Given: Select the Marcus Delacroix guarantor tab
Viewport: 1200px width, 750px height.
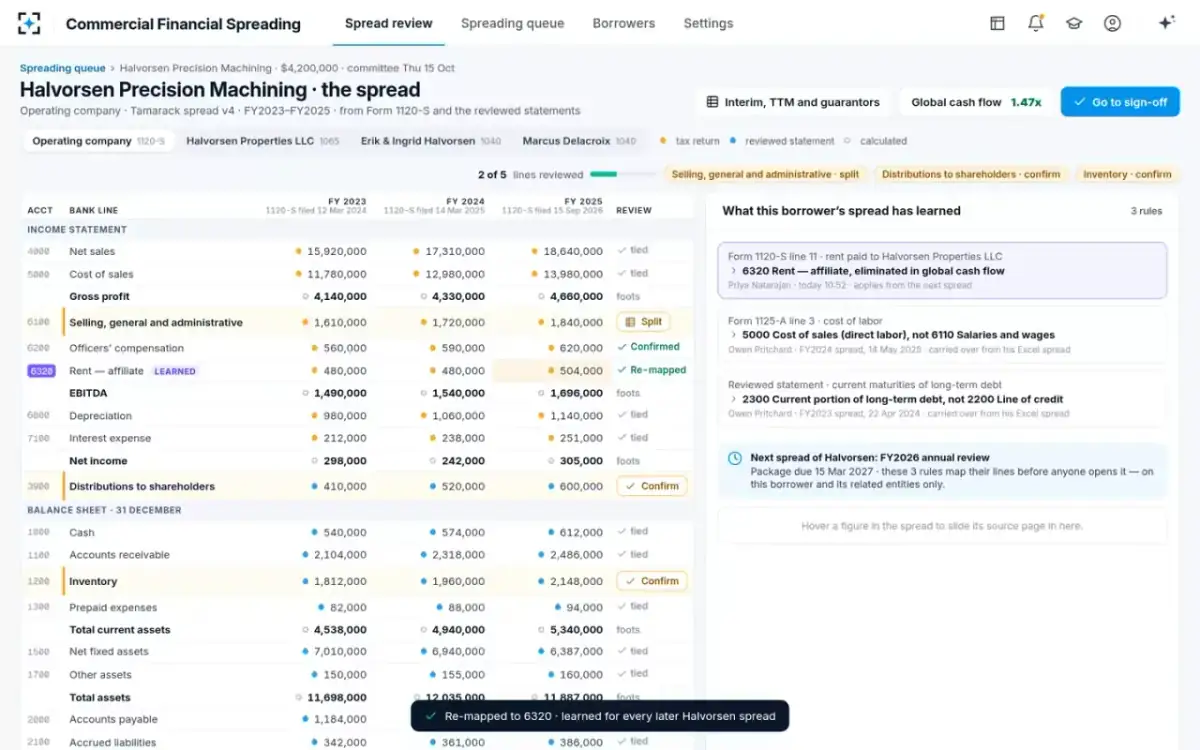Looking at the screenshot, I should coord(579,141).
